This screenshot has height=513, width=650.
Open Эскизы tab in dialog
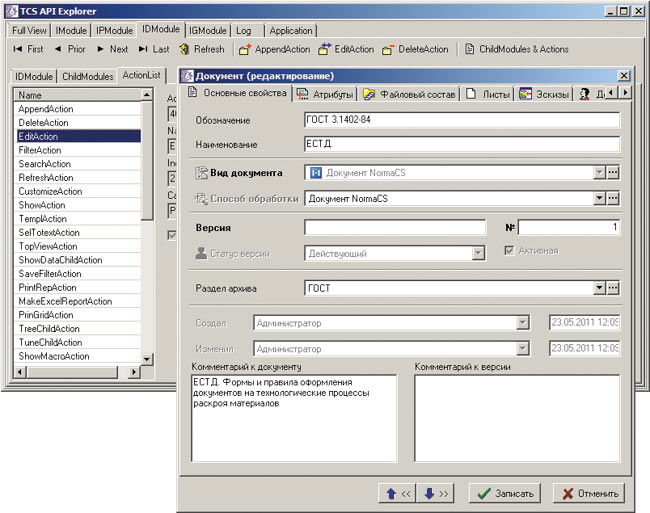click(544, 94)
